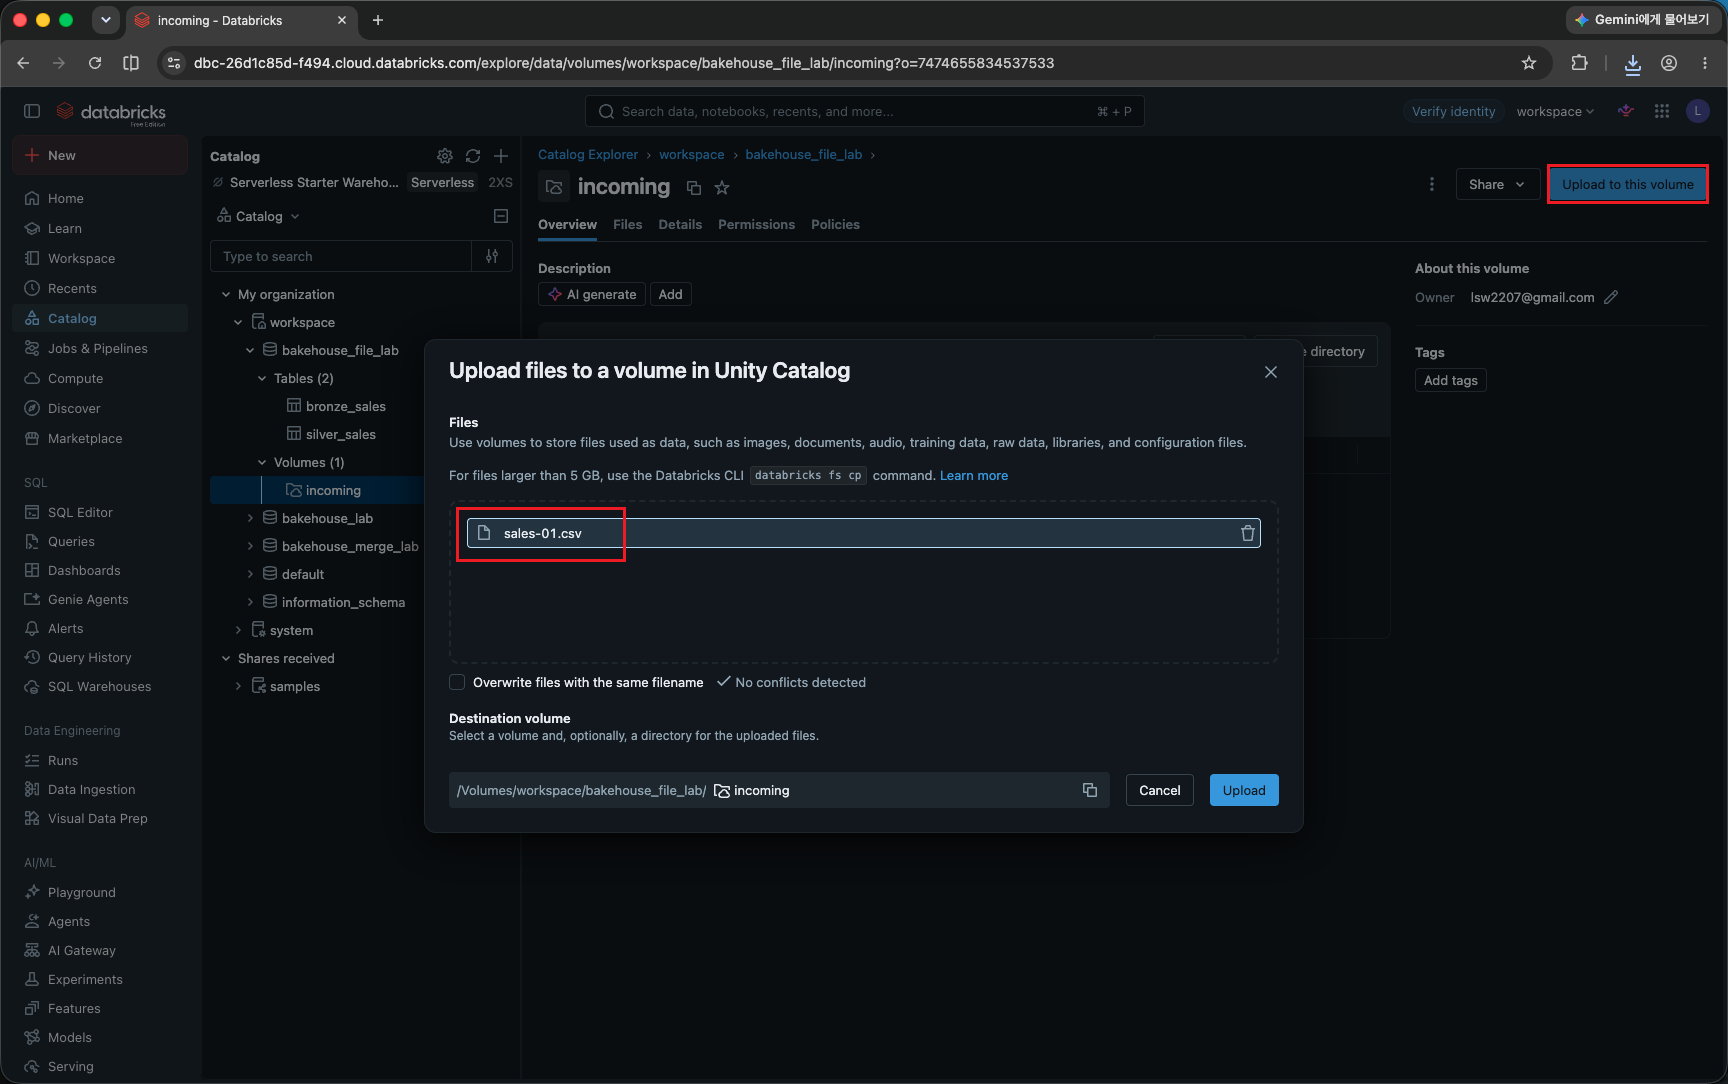Open the kebab menu beside Share
The image size is (1728, 1084).
click(1432, 184)
